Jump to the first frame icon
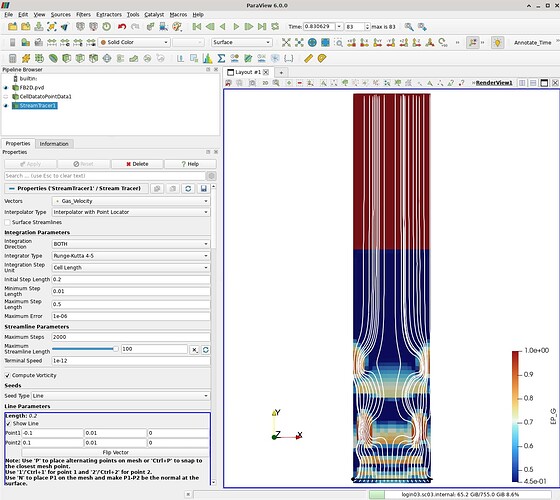The image size is (560, 500). [x=196, y=27]
